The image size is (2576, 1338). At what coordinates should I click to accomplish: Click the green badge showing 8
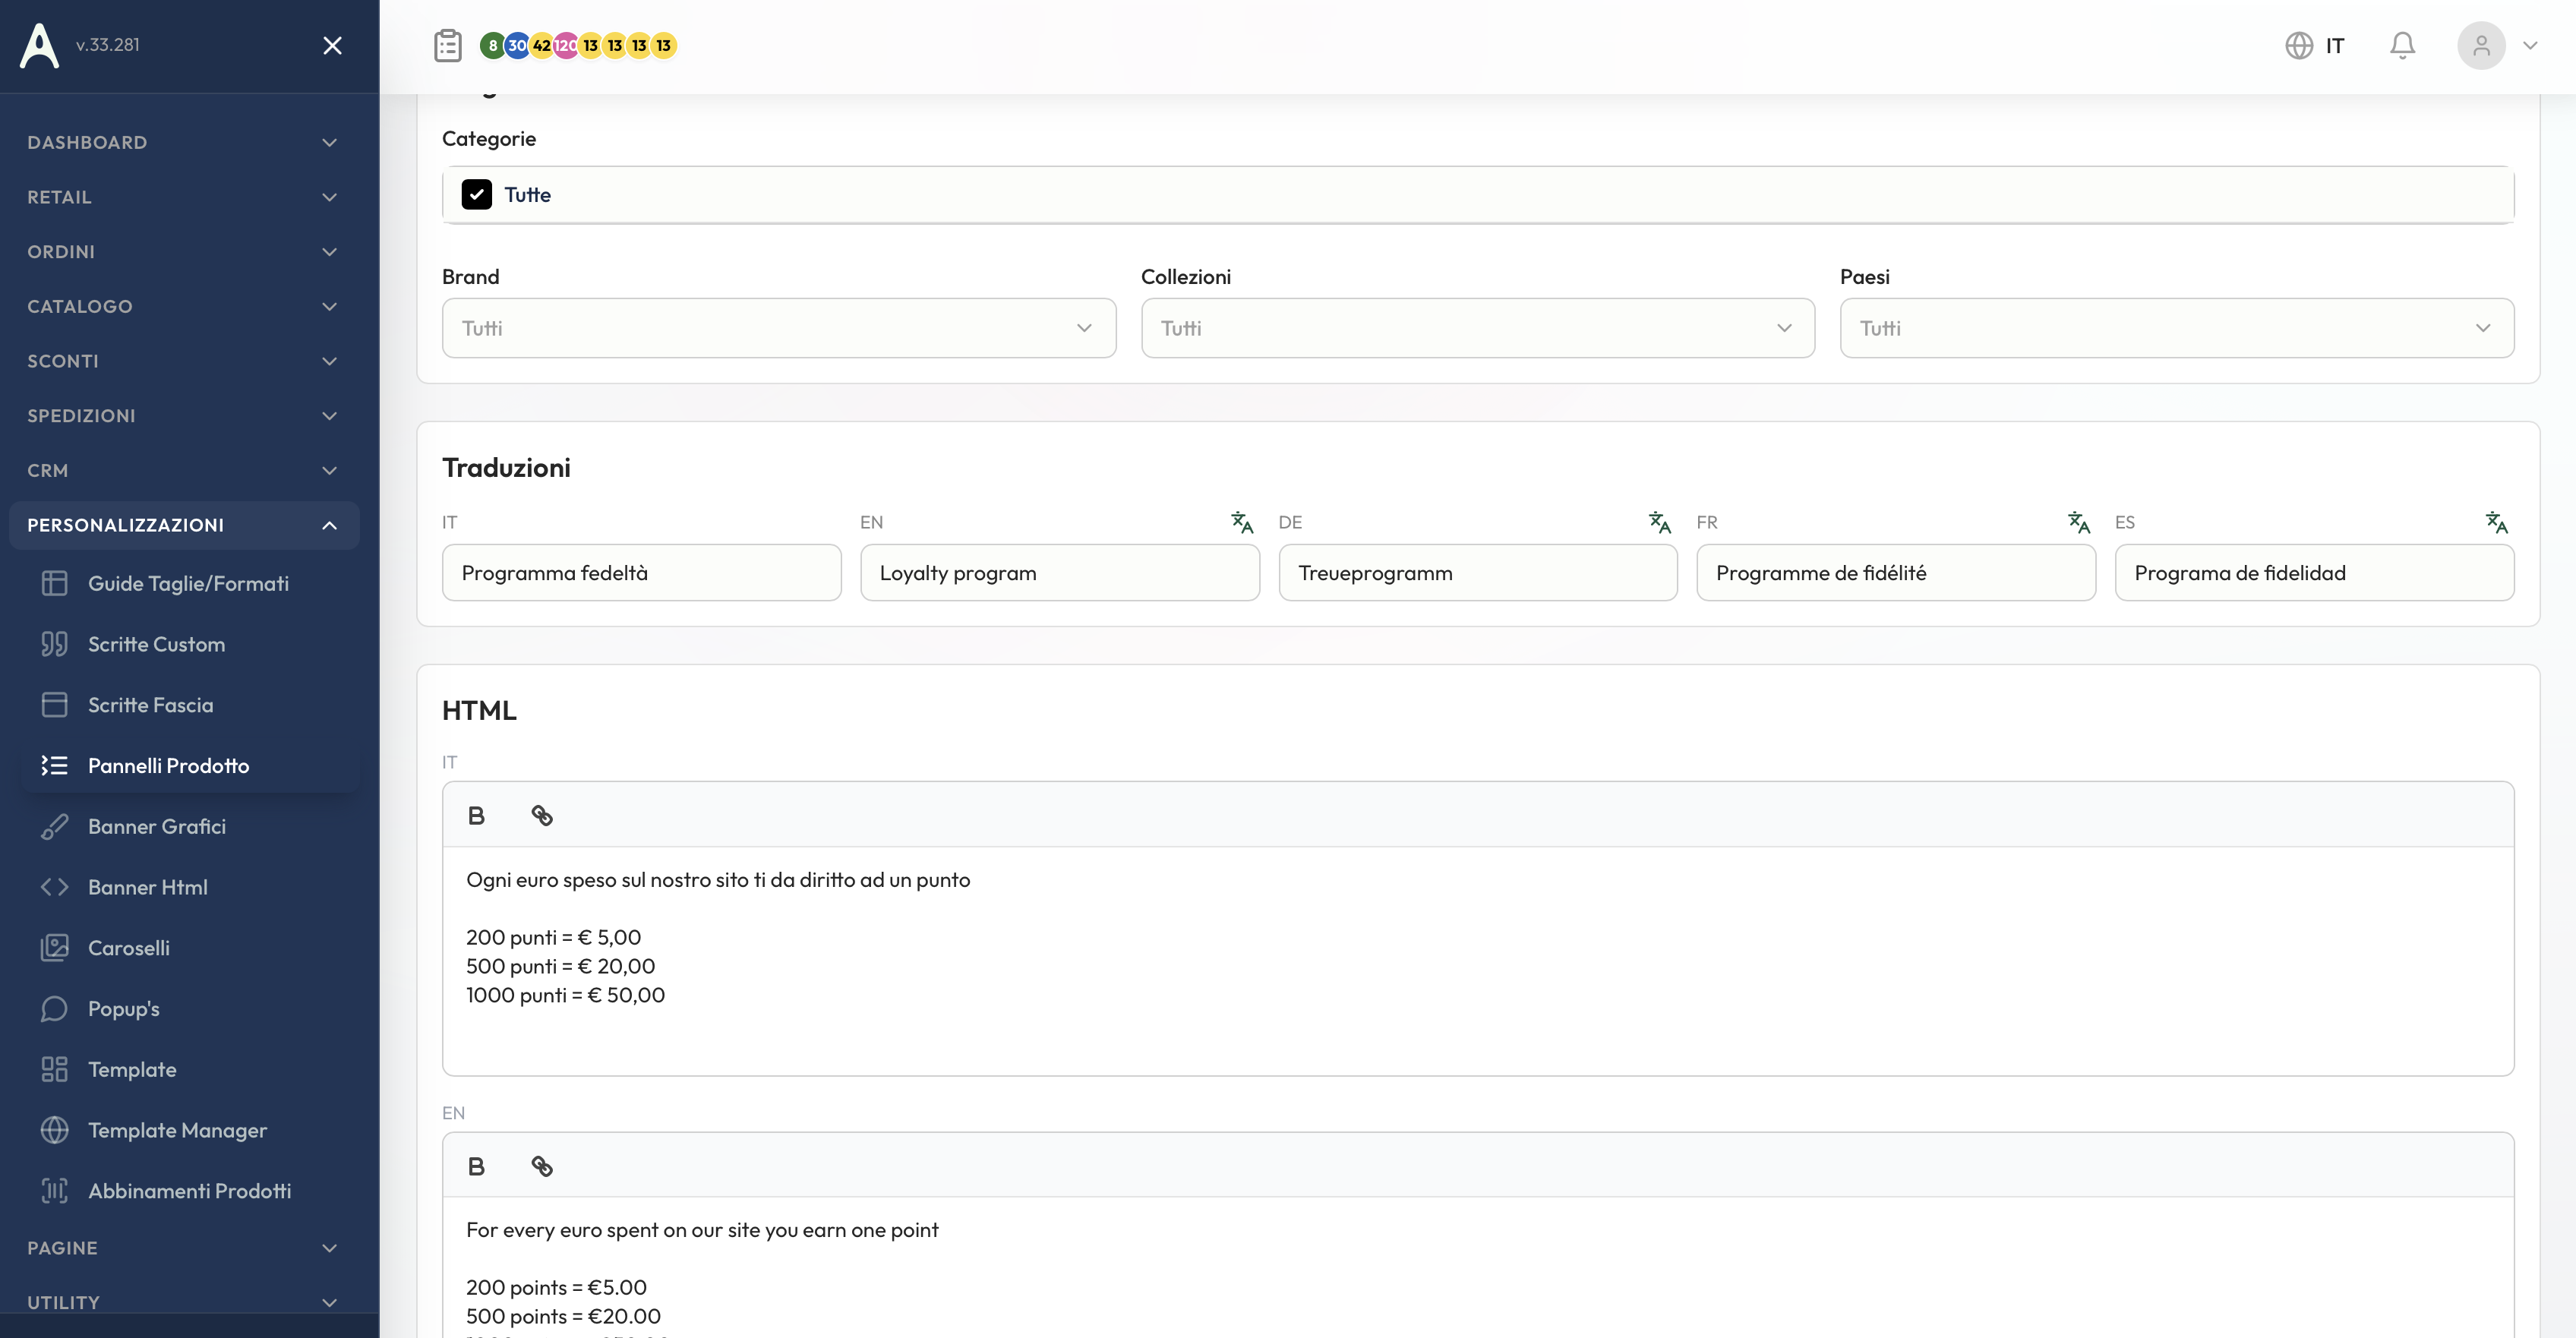492,46
